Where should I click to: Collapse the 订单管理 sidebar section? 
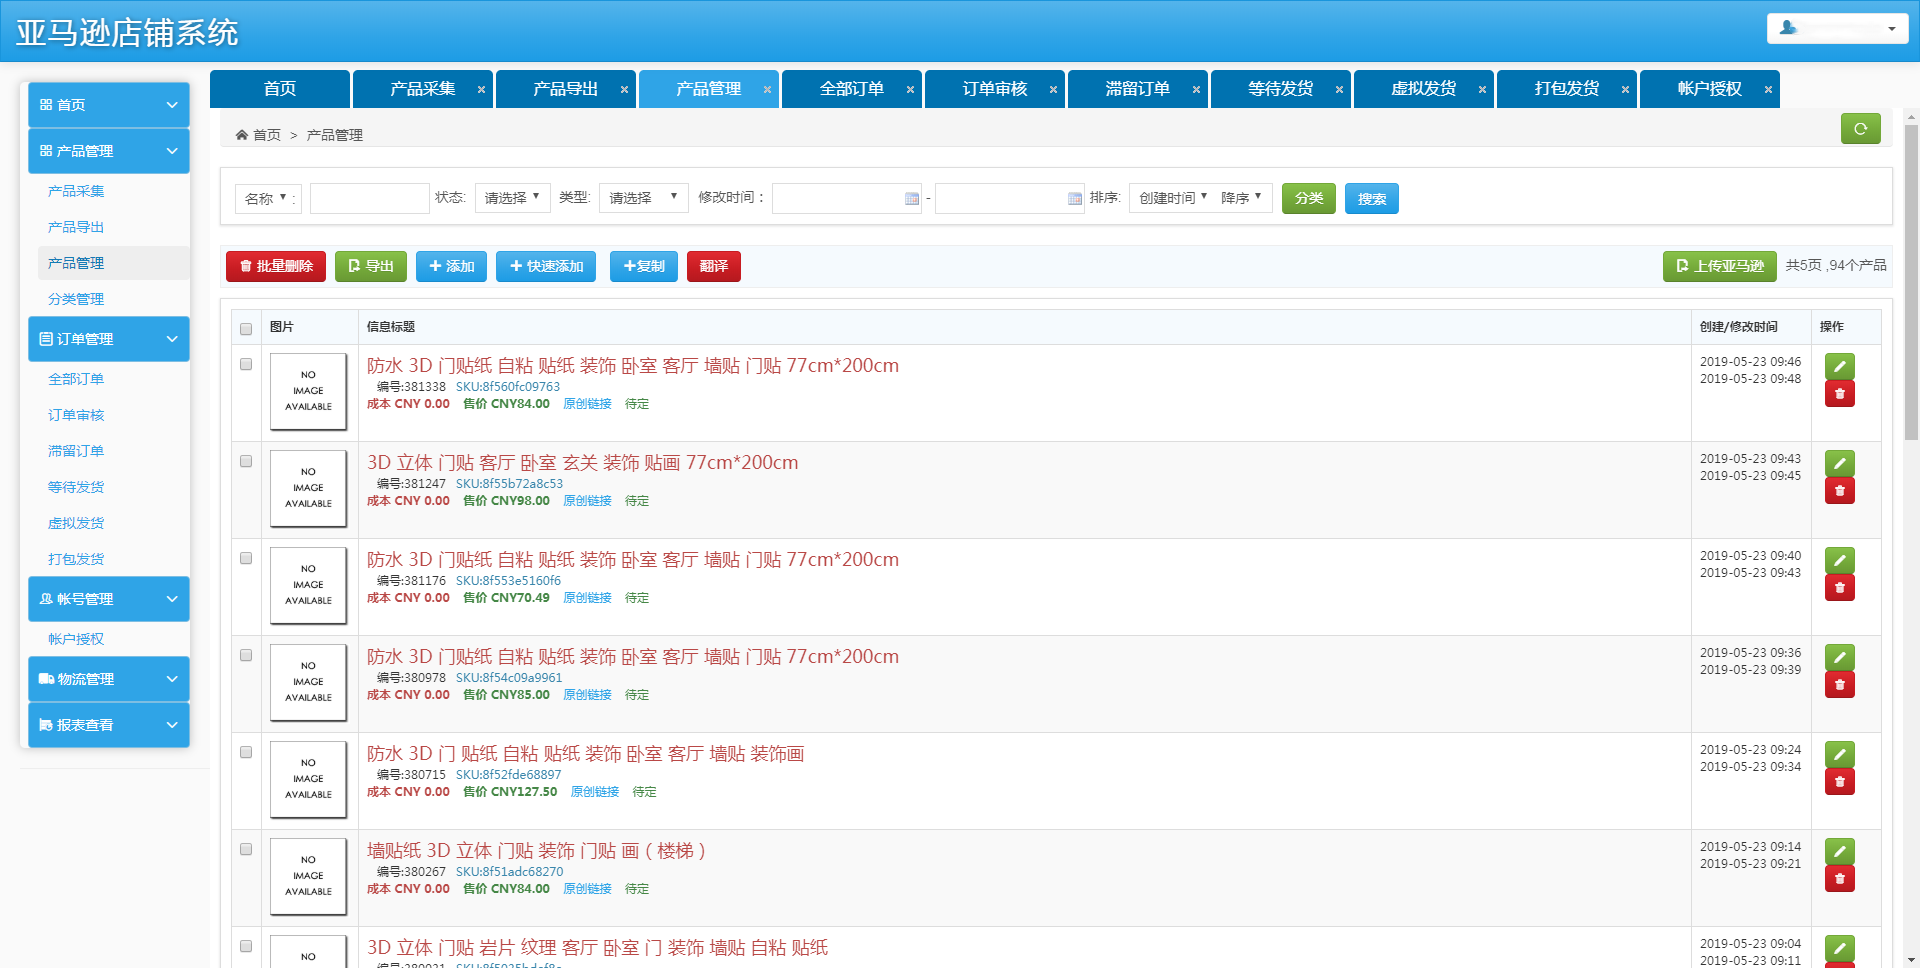pos(109,339)
